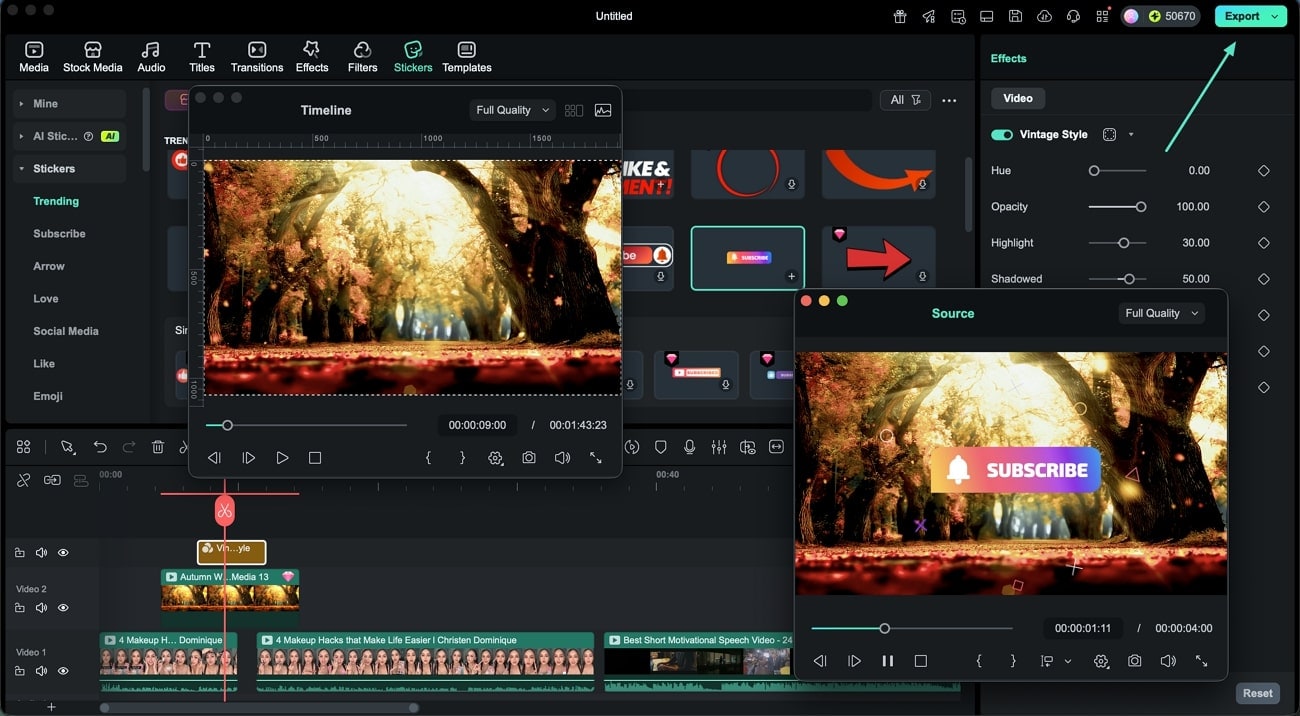Screen dimensions: 1300x716
Task: Click the undo arrow in the timeline toolbar
Action: (x=100, y=447)
